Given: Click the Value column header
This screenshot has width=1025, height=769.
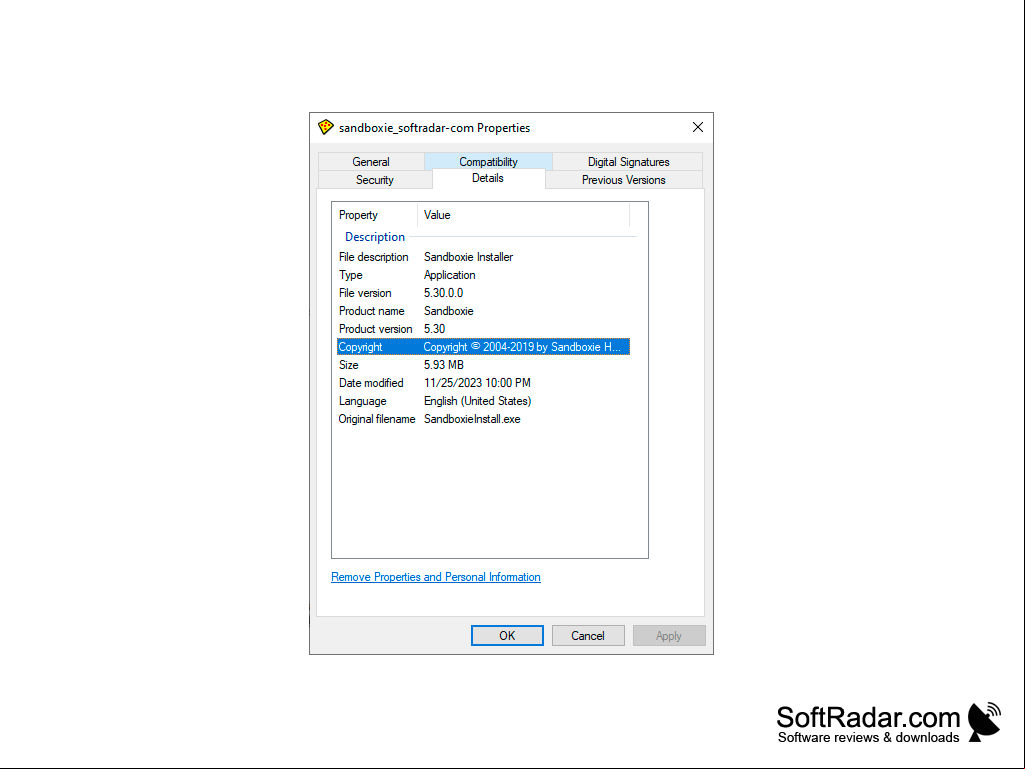Looking at the screenshot, I should (523, 215).
